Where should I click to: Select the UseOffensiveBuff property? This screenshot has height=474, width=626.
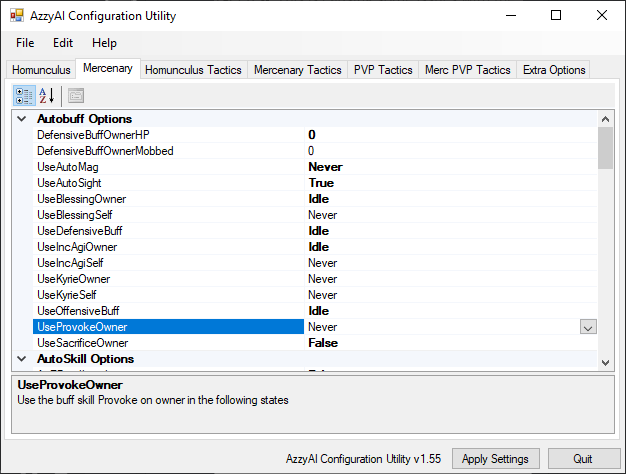click(168, 311)
